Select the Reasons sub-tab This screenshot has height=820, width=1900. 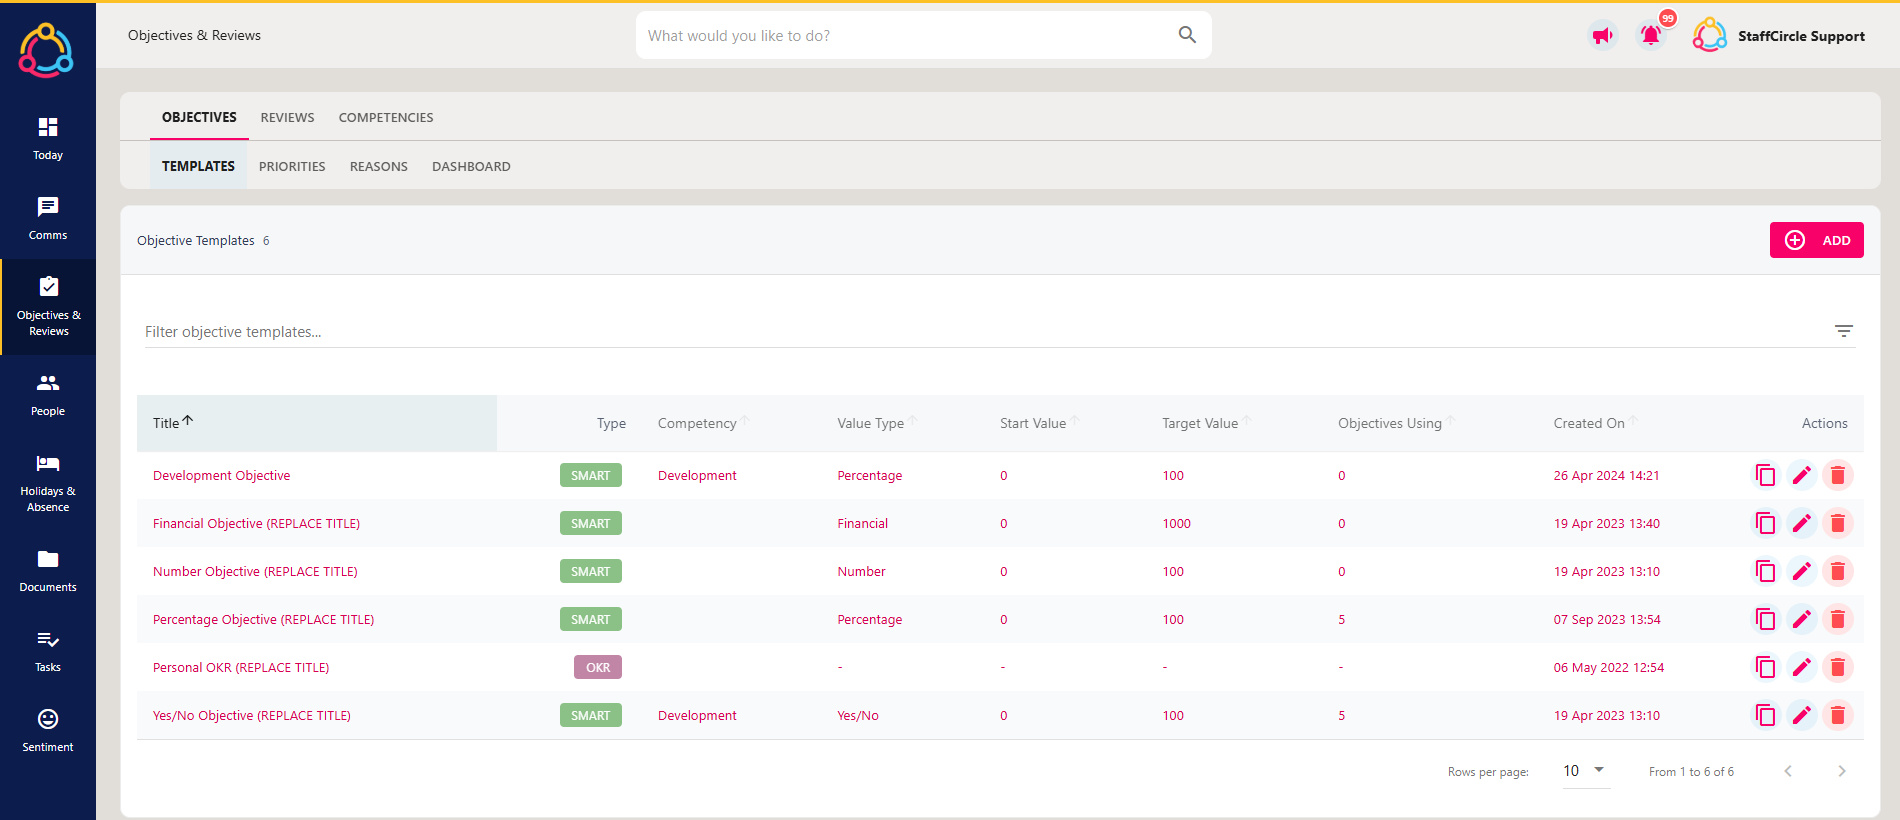pyautogui.click(x=379, y=166)
